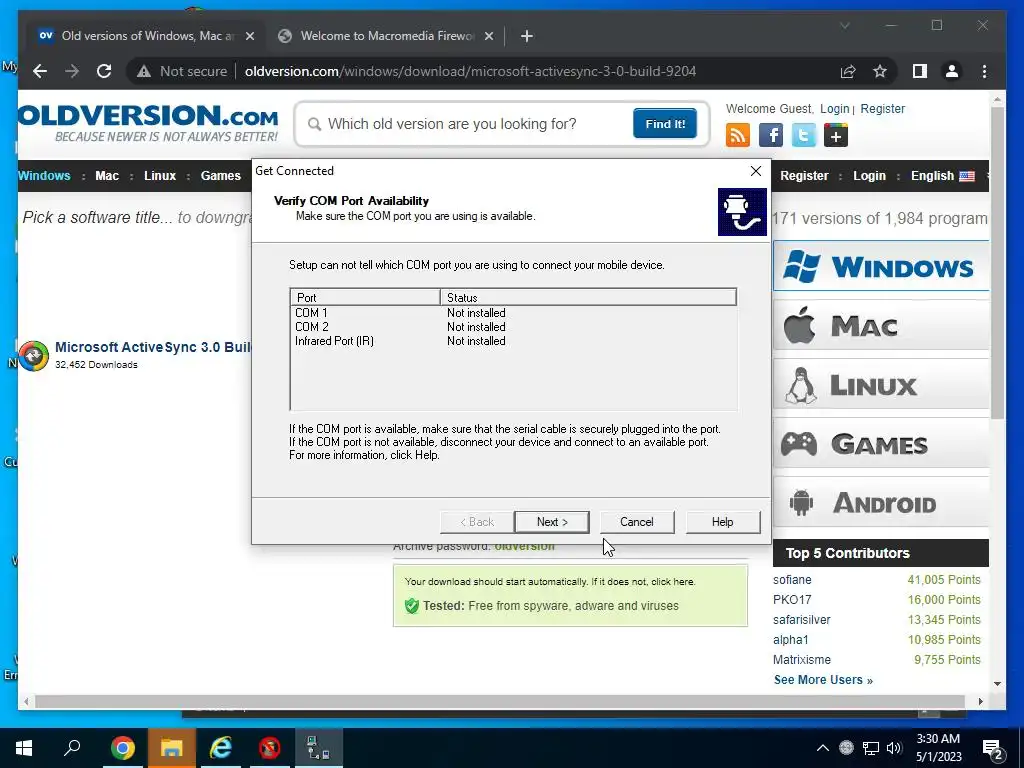Switch to Welcome to Macromedia Fireworks tab
The height and width of the screenshot is (768, 1024).
(x=385, y=36)
